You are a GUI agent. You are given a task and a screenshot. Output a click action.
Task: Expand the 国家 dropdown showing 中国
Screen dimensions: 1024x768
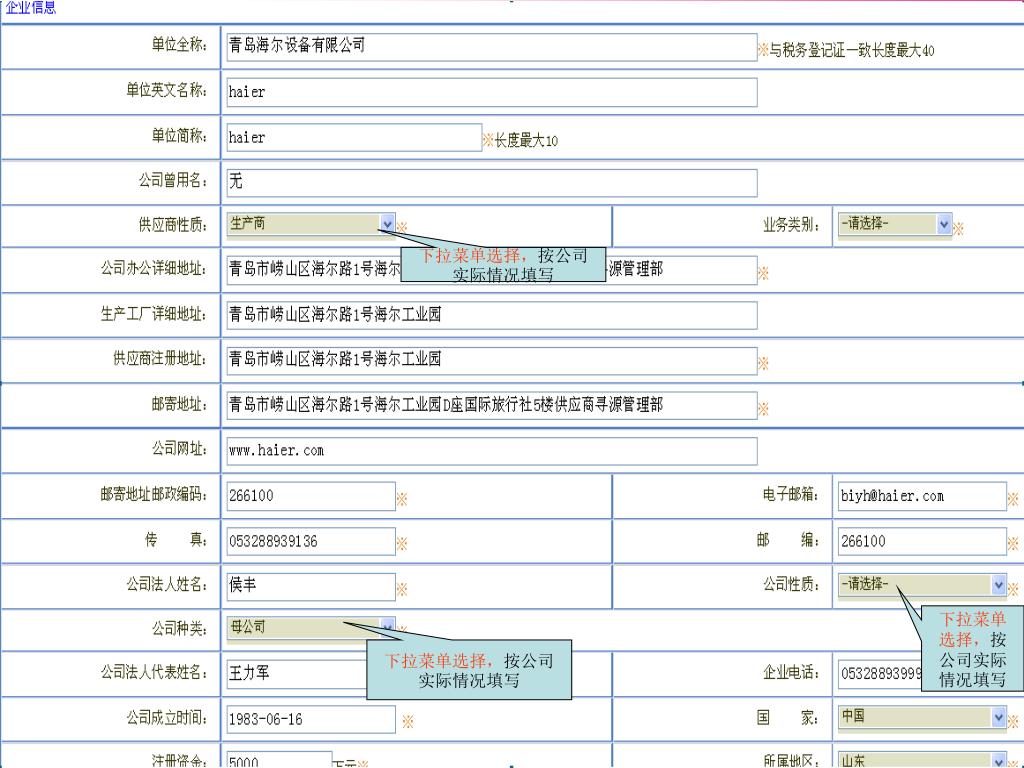tap(922, 717)
